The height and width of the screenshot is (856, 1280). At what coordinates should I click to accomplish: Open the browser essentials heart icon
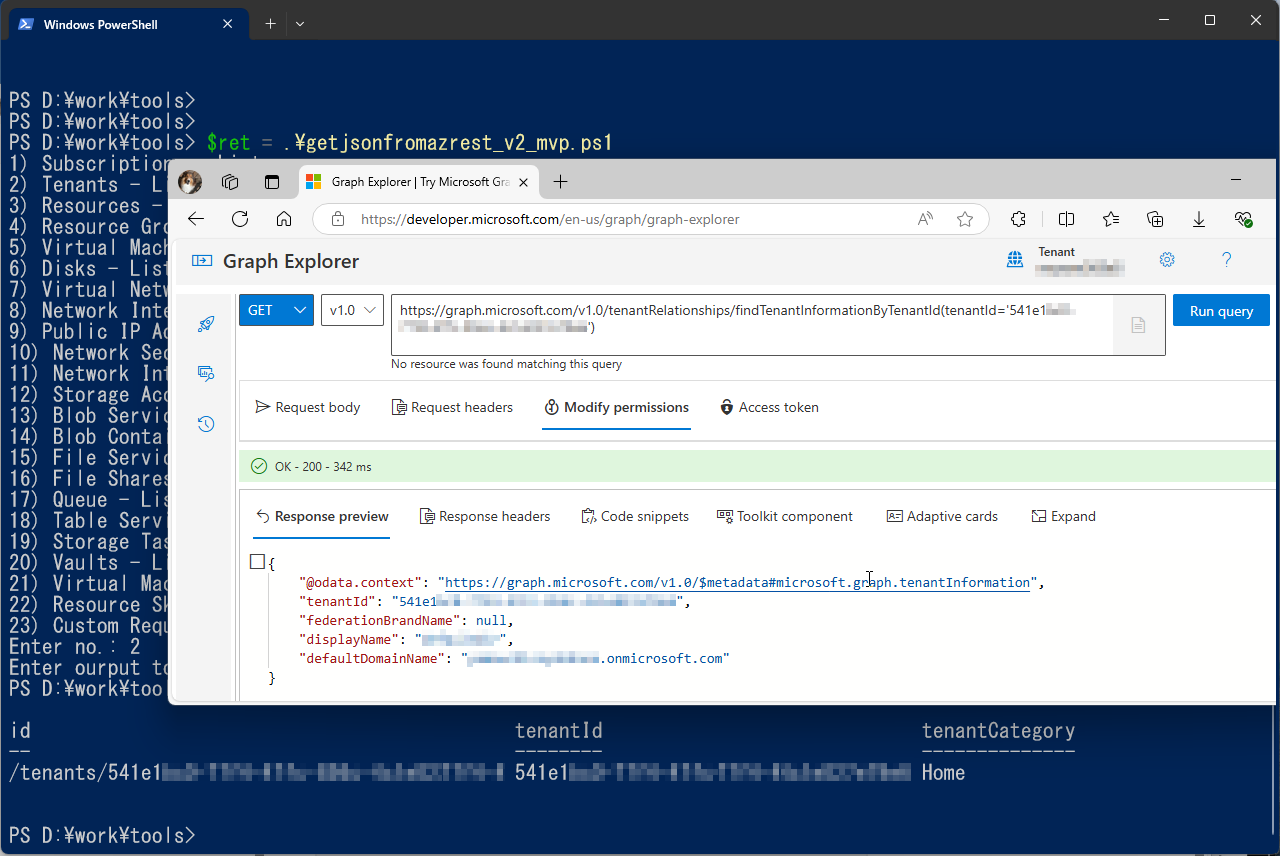[x=1243, y=219]
